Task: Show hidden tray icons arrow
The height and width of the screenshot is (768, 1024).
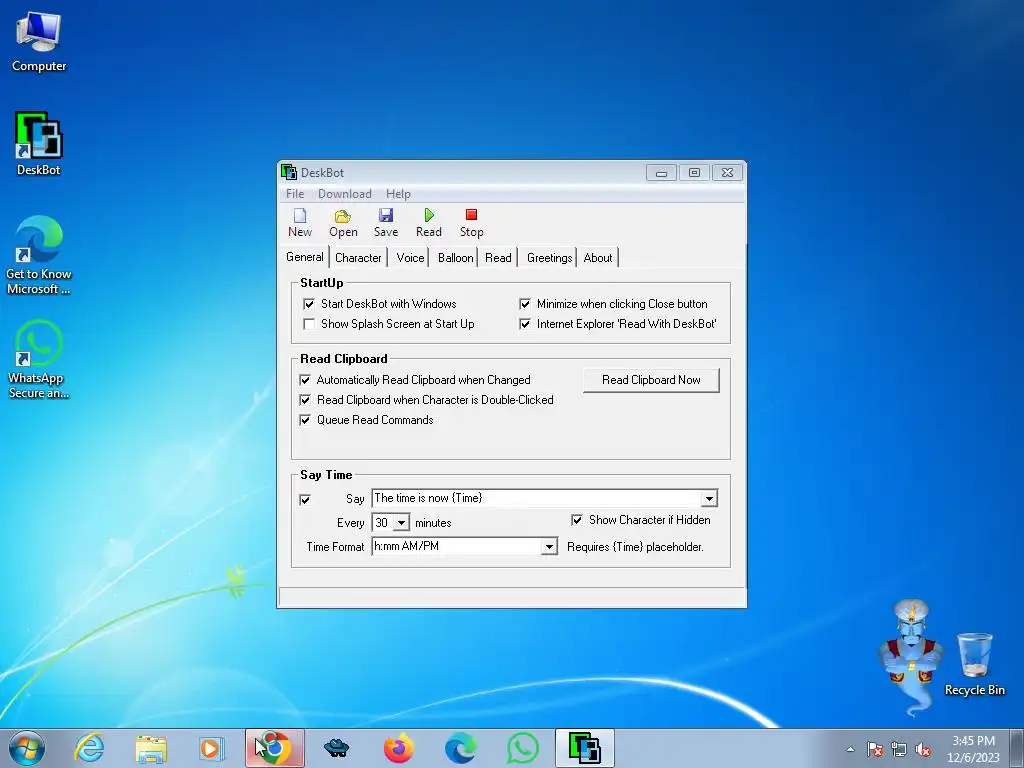Action: (850, 749)
